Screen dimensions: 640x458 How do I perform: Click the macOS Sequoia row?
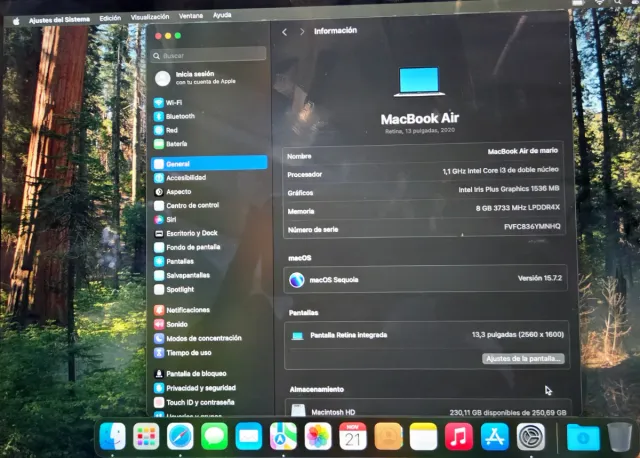pyautogui.click(x=425, y=279)
